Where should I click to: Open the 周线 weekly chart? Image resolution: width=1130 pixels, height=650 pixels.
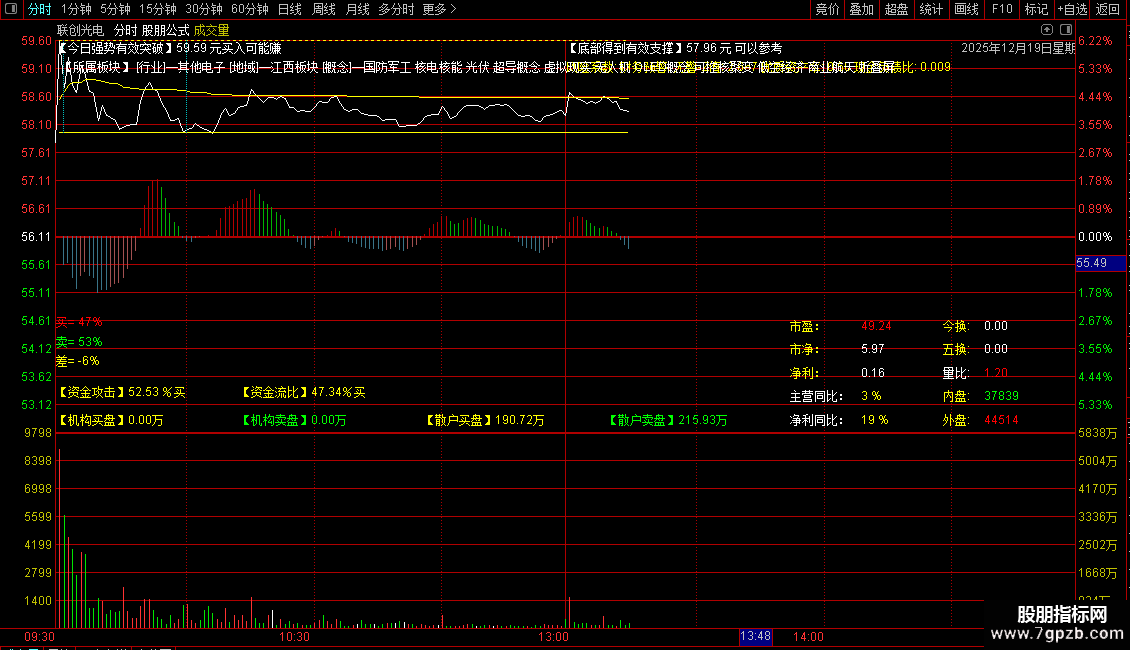(x=324, y=9)
